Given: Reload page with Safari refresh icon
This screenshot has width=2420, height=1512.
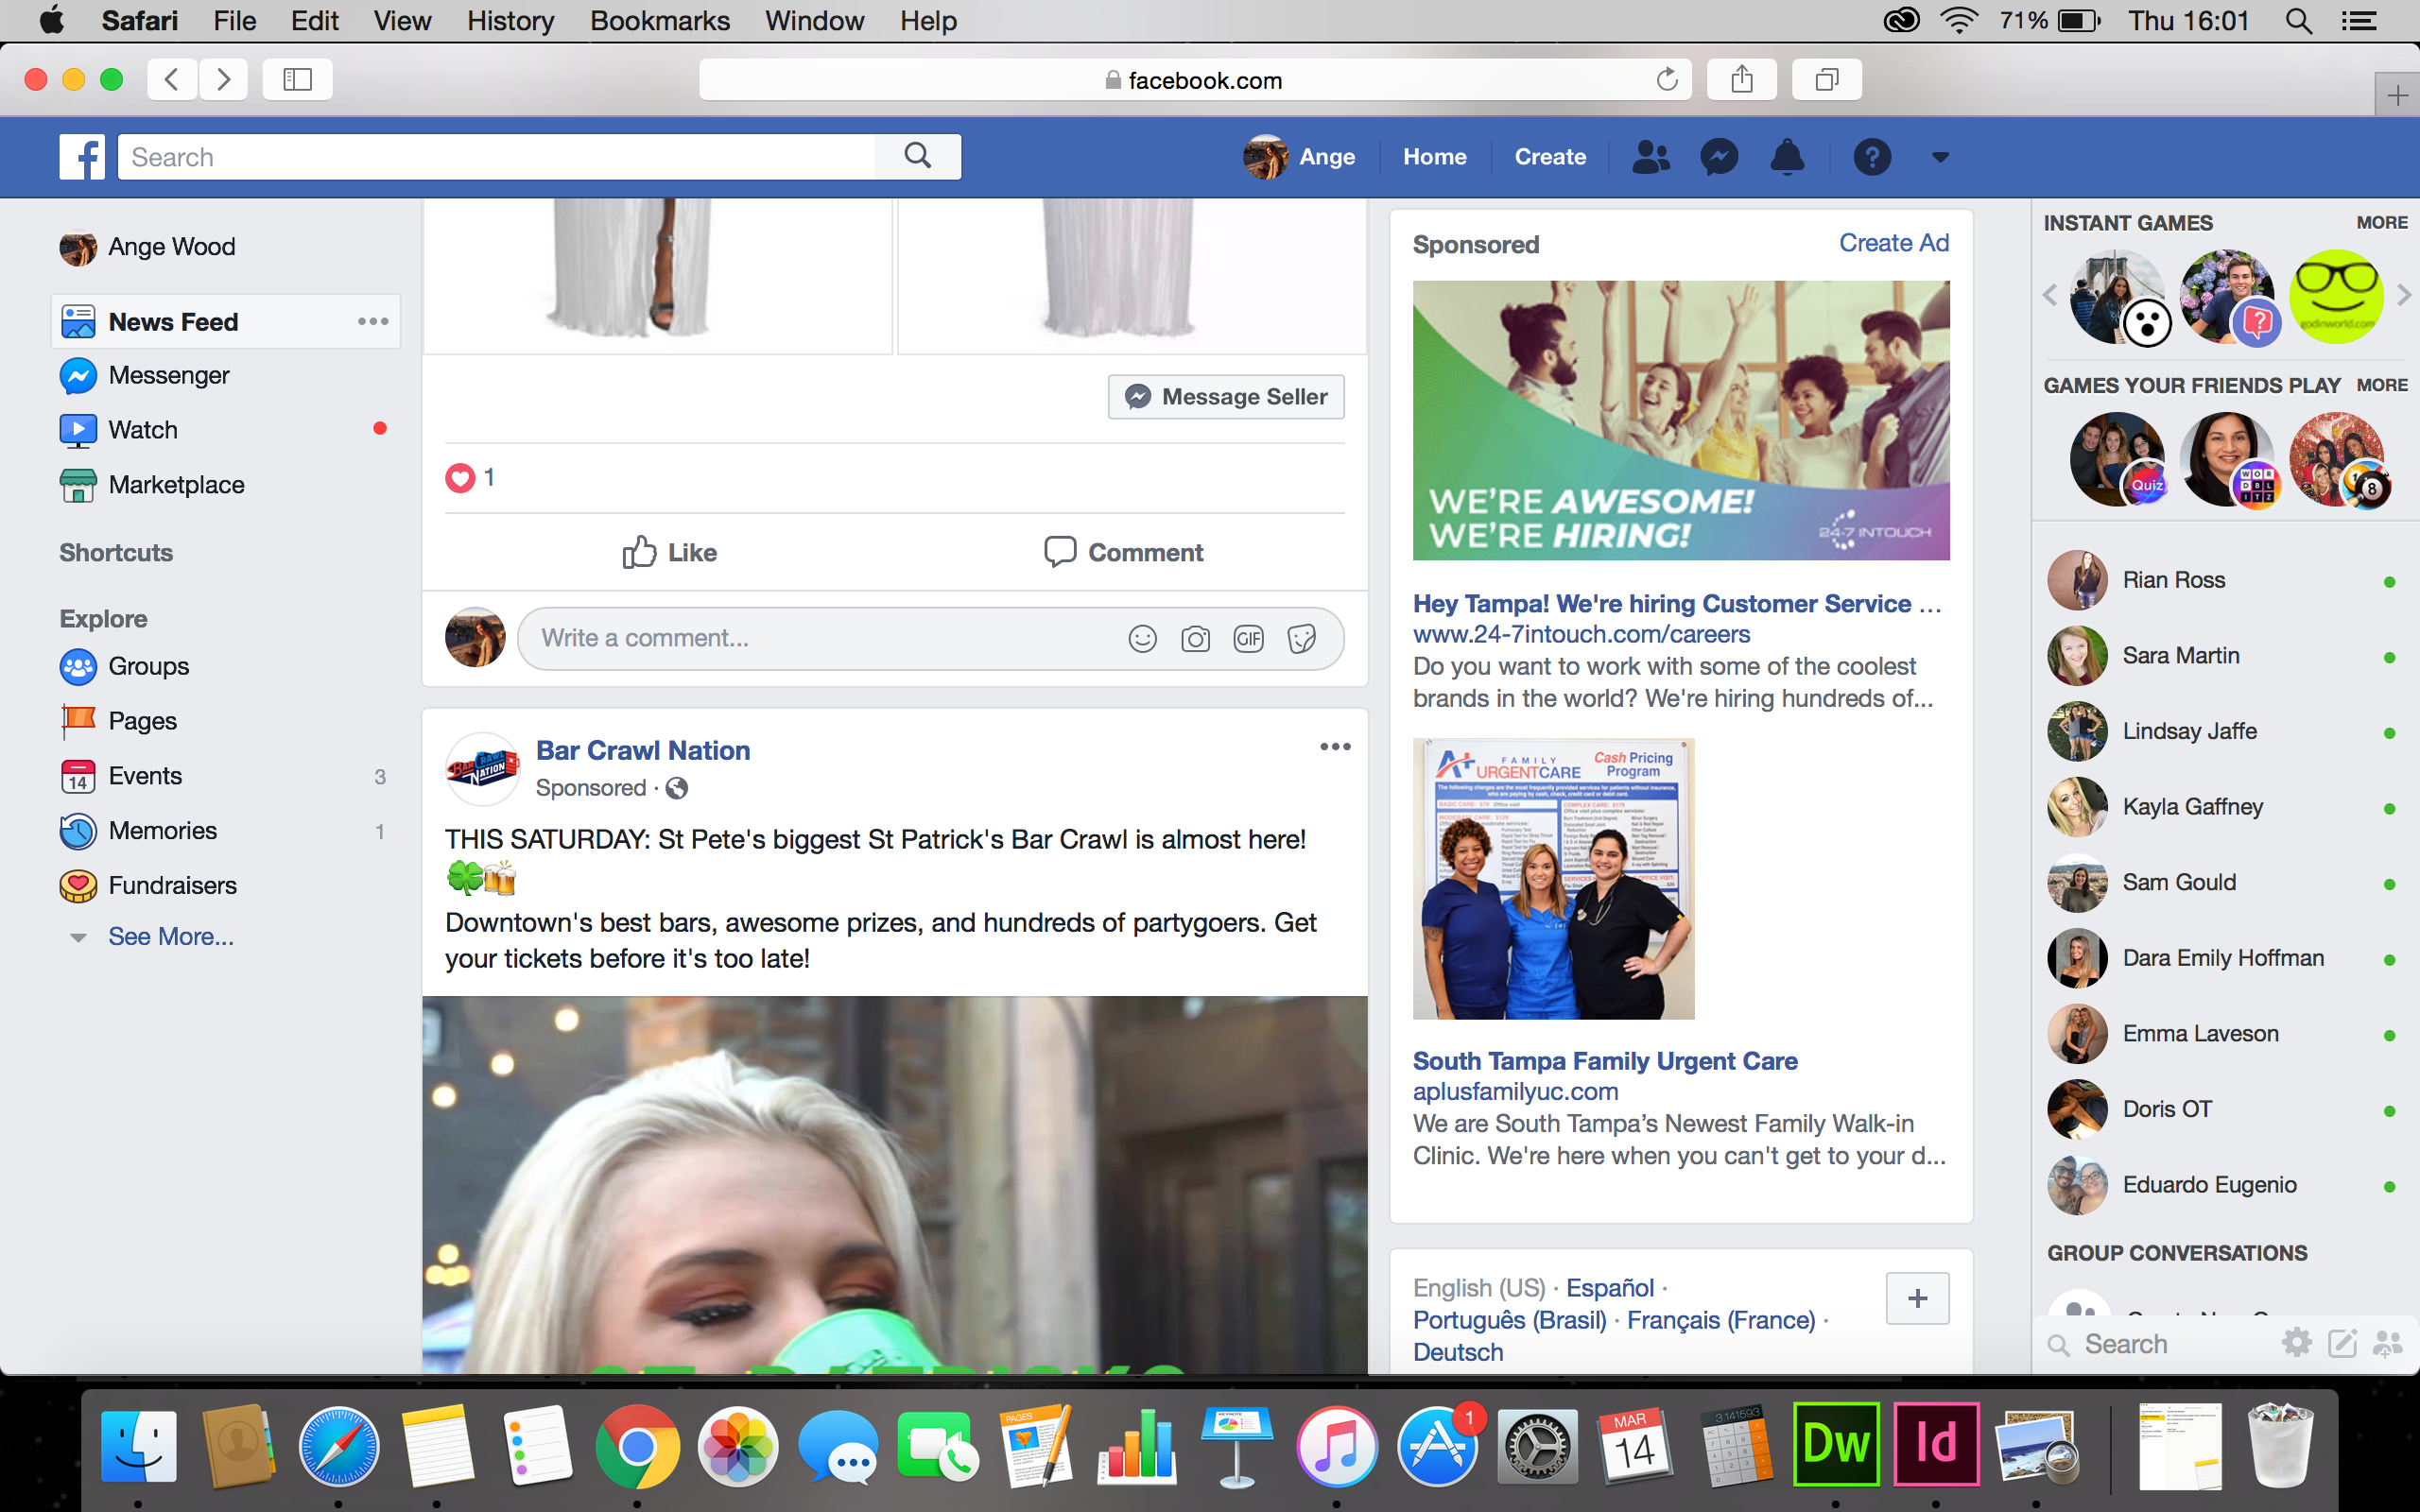Looking at the screenshot, I should [x=1666, y=80].
